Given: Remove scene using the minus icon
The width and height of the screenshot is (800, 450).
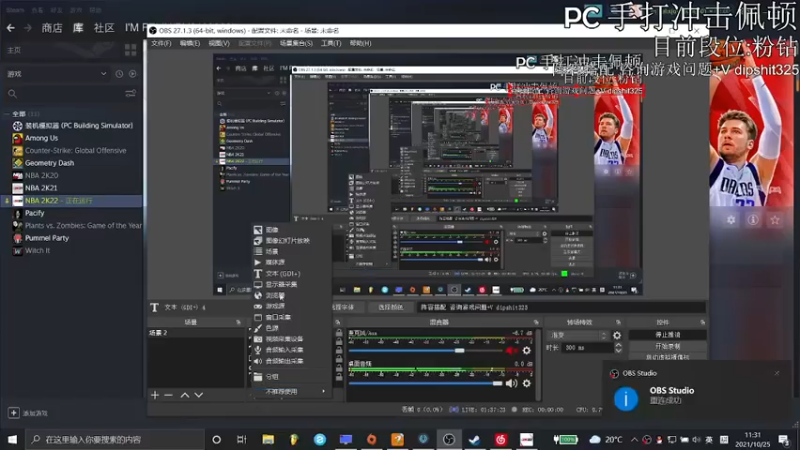Looking at the screenshot, I should coord(168,395).
